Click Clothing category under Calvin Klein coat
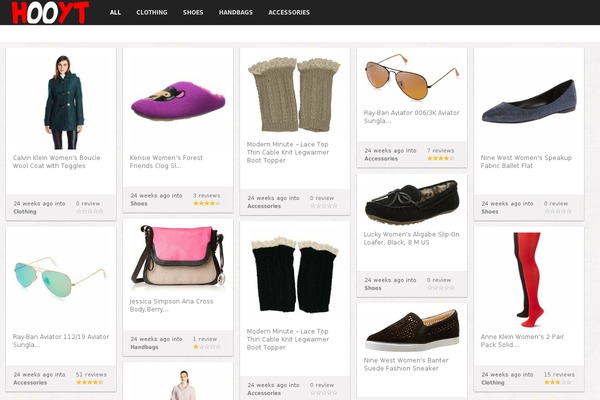The width and height of the screenshot is (600, 400). (x=25, y=212)
